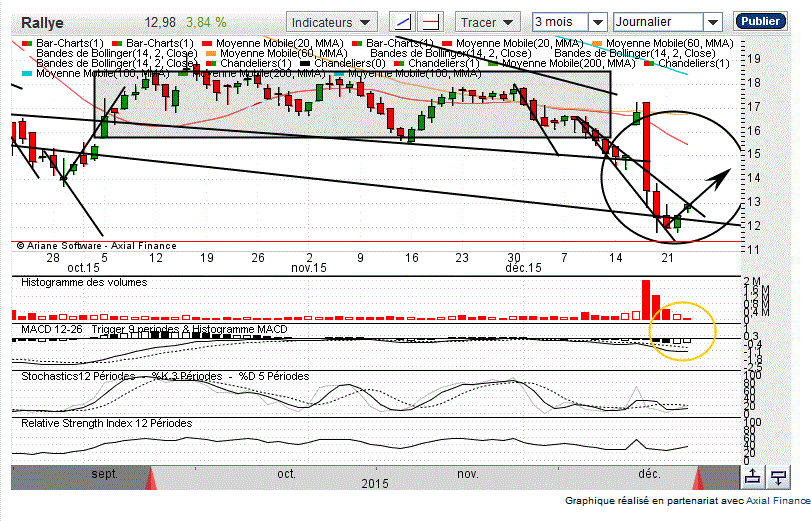This screenshot has height=521, width=811.
Task: Click the déc. label on timeline
Action: 649,474
